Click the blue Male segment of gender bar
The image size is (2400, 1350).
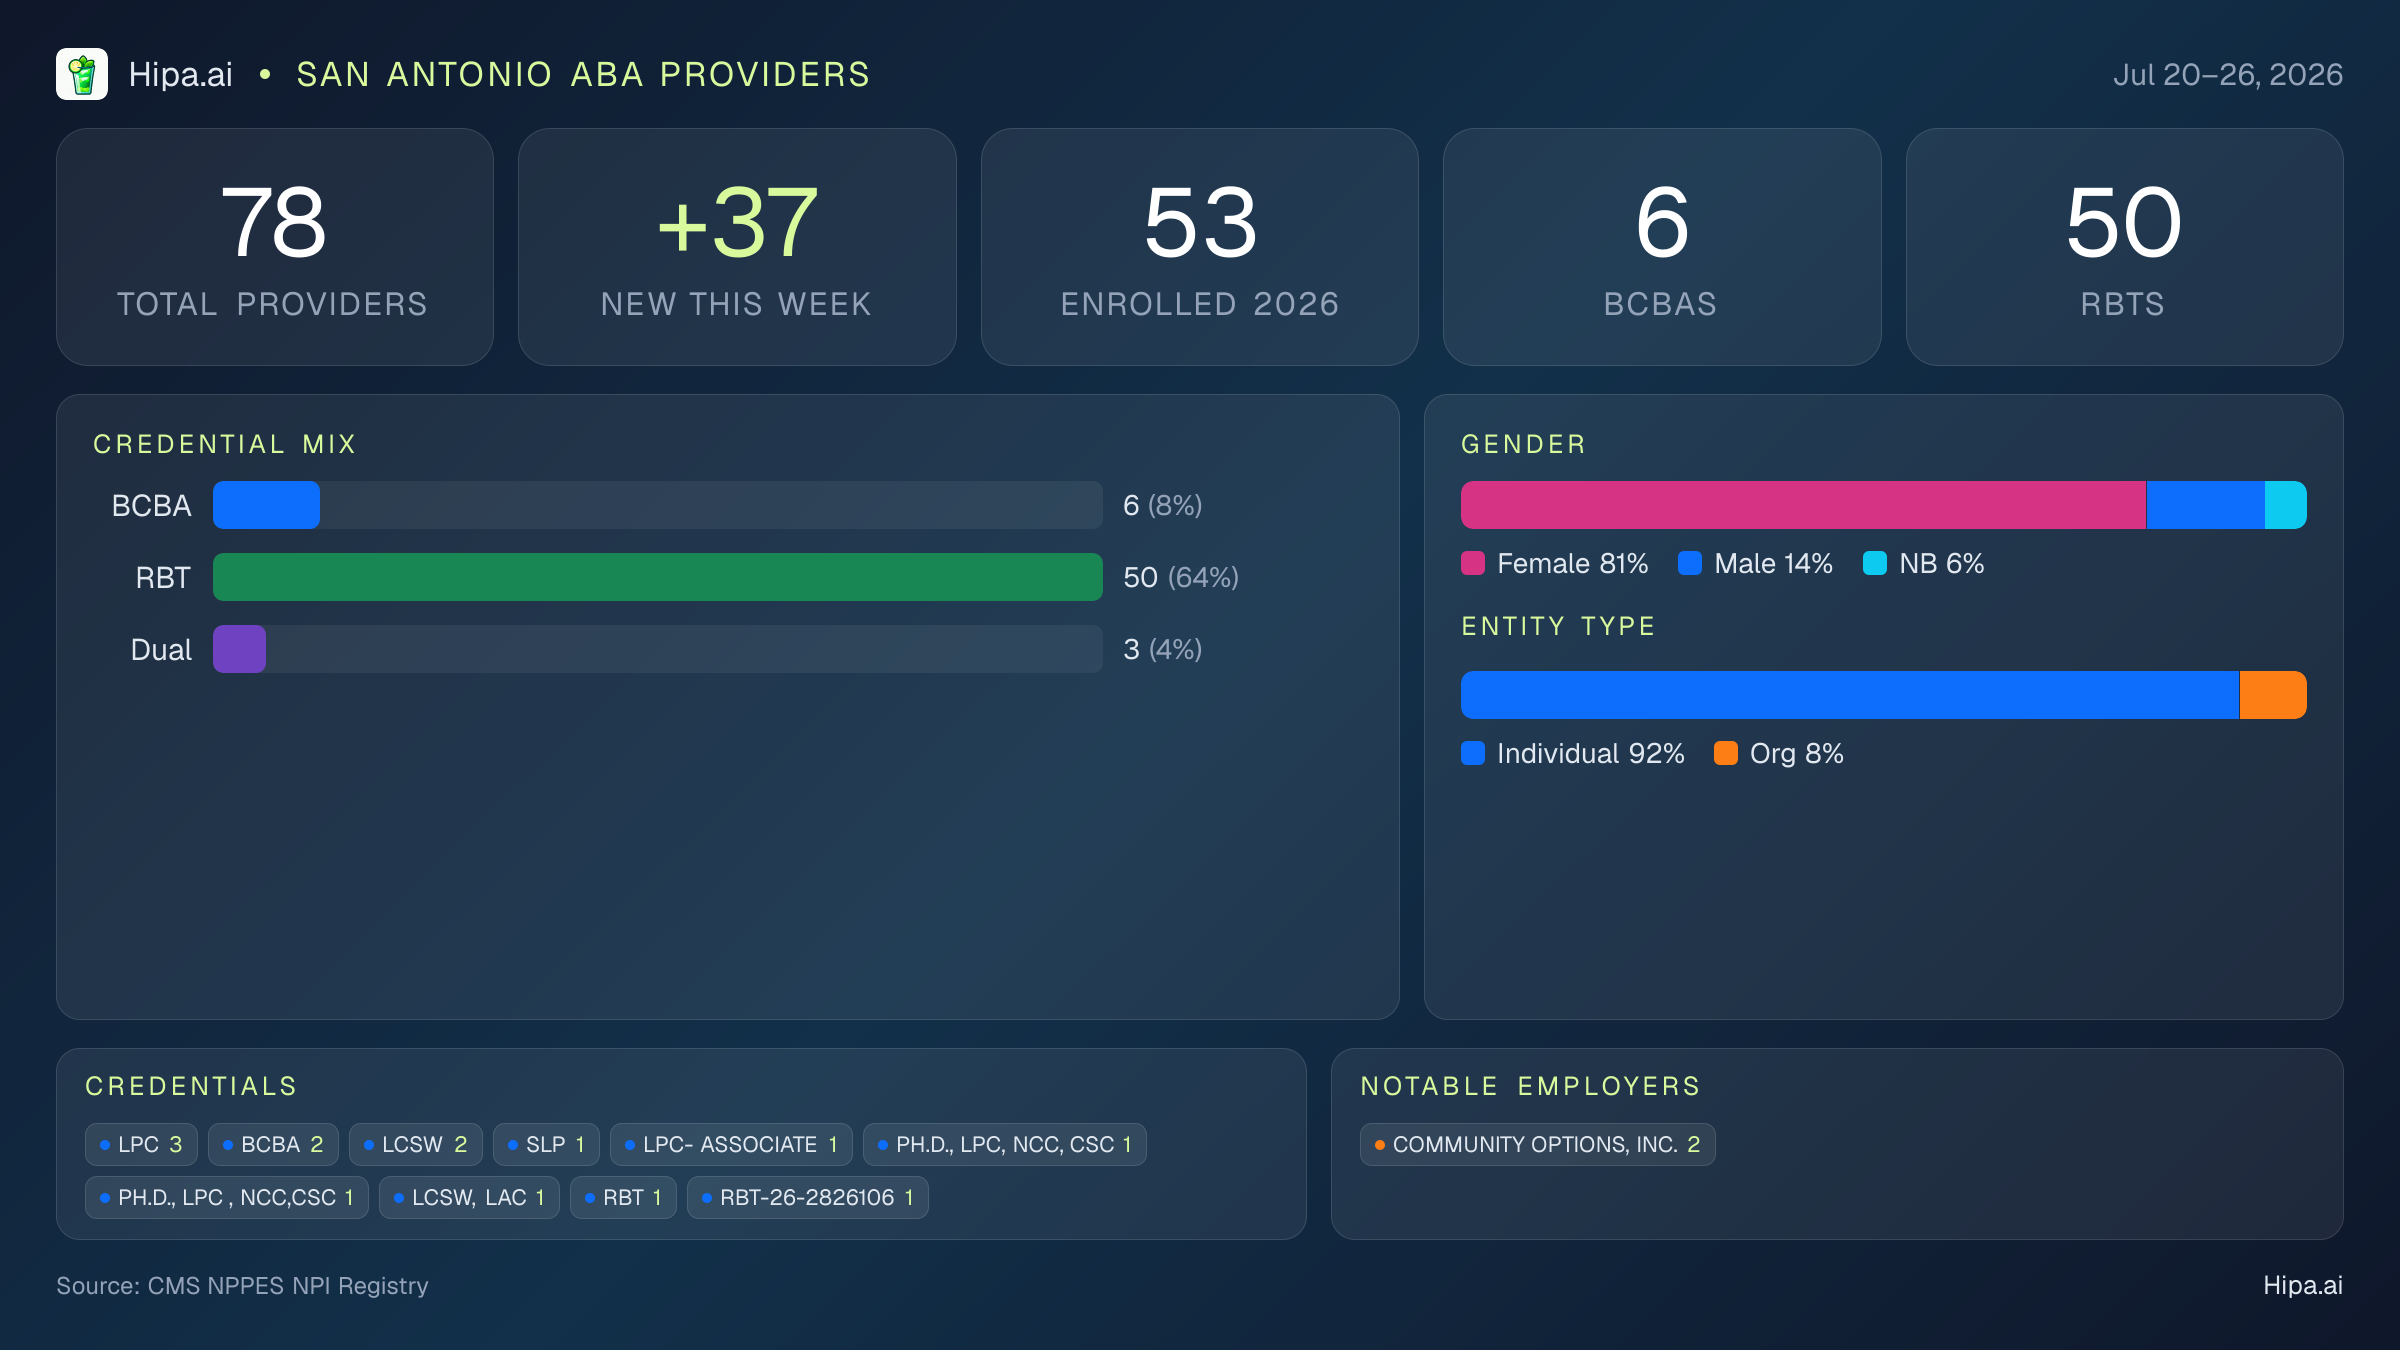[x=2205, y=505]
